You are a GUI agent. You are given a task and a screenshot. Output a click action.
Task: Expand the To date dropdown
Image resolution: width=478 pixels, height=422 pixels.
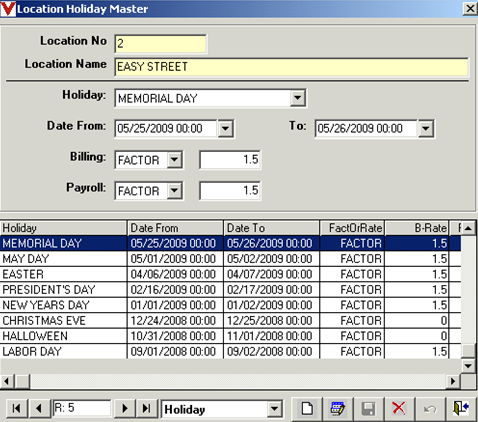tap(426, 129)
